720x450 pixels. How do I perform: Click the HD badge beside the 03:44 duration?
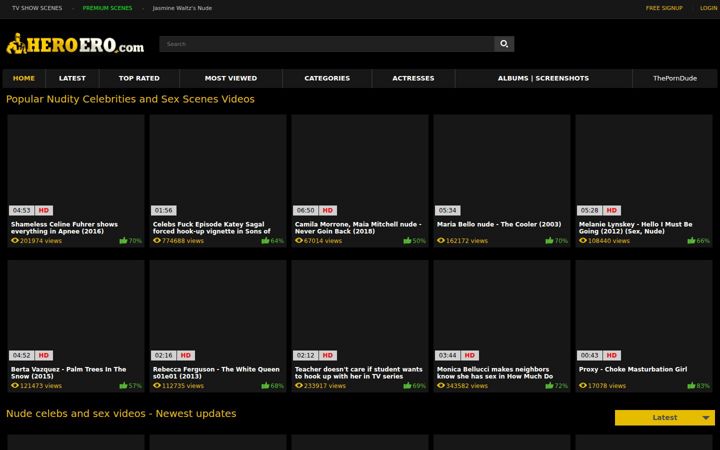[x=470, y=355]
